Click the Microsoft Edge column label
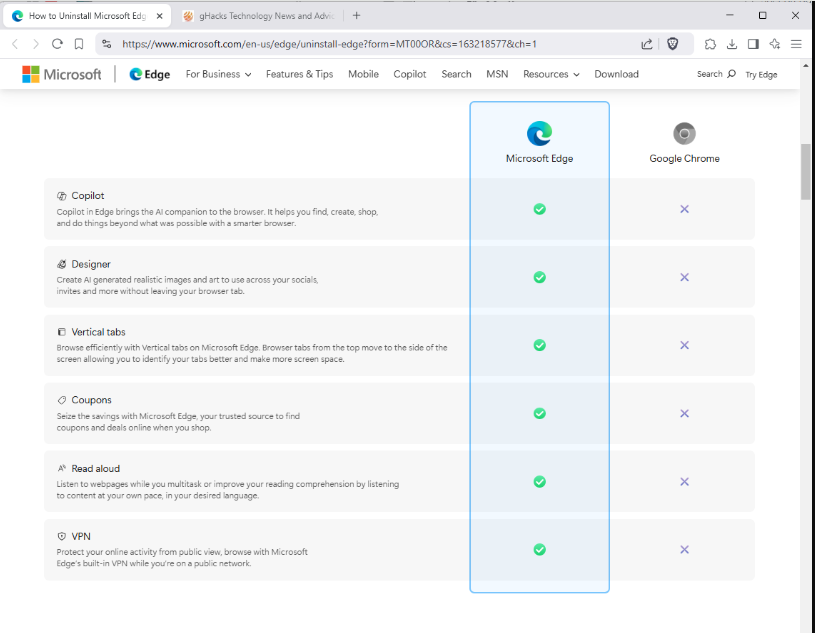815x633 pixels. (x=540, y=159)
